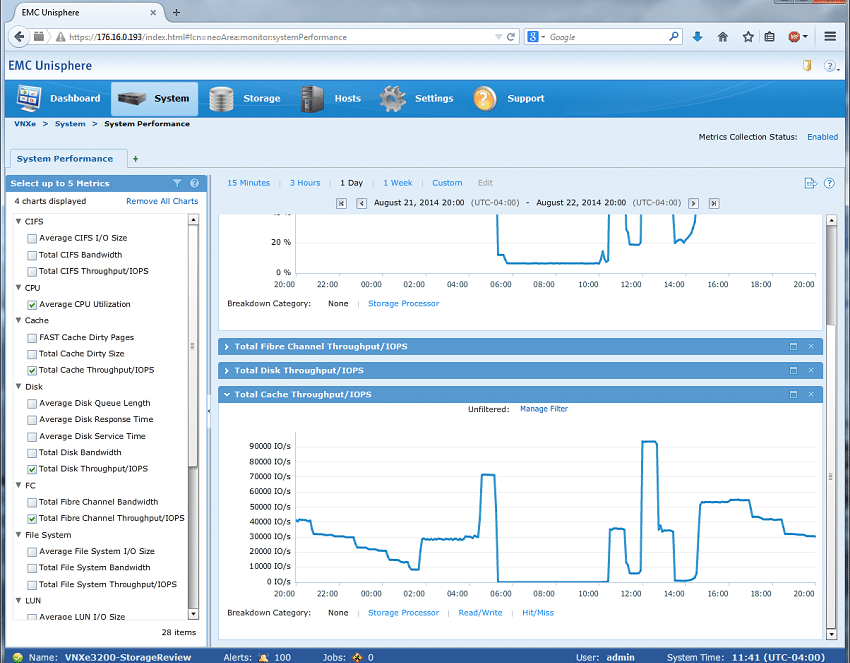Expand Total Disk Throughput/IOPS chart panel
Viewport: 850px width, 663px height.
[227, 370]
